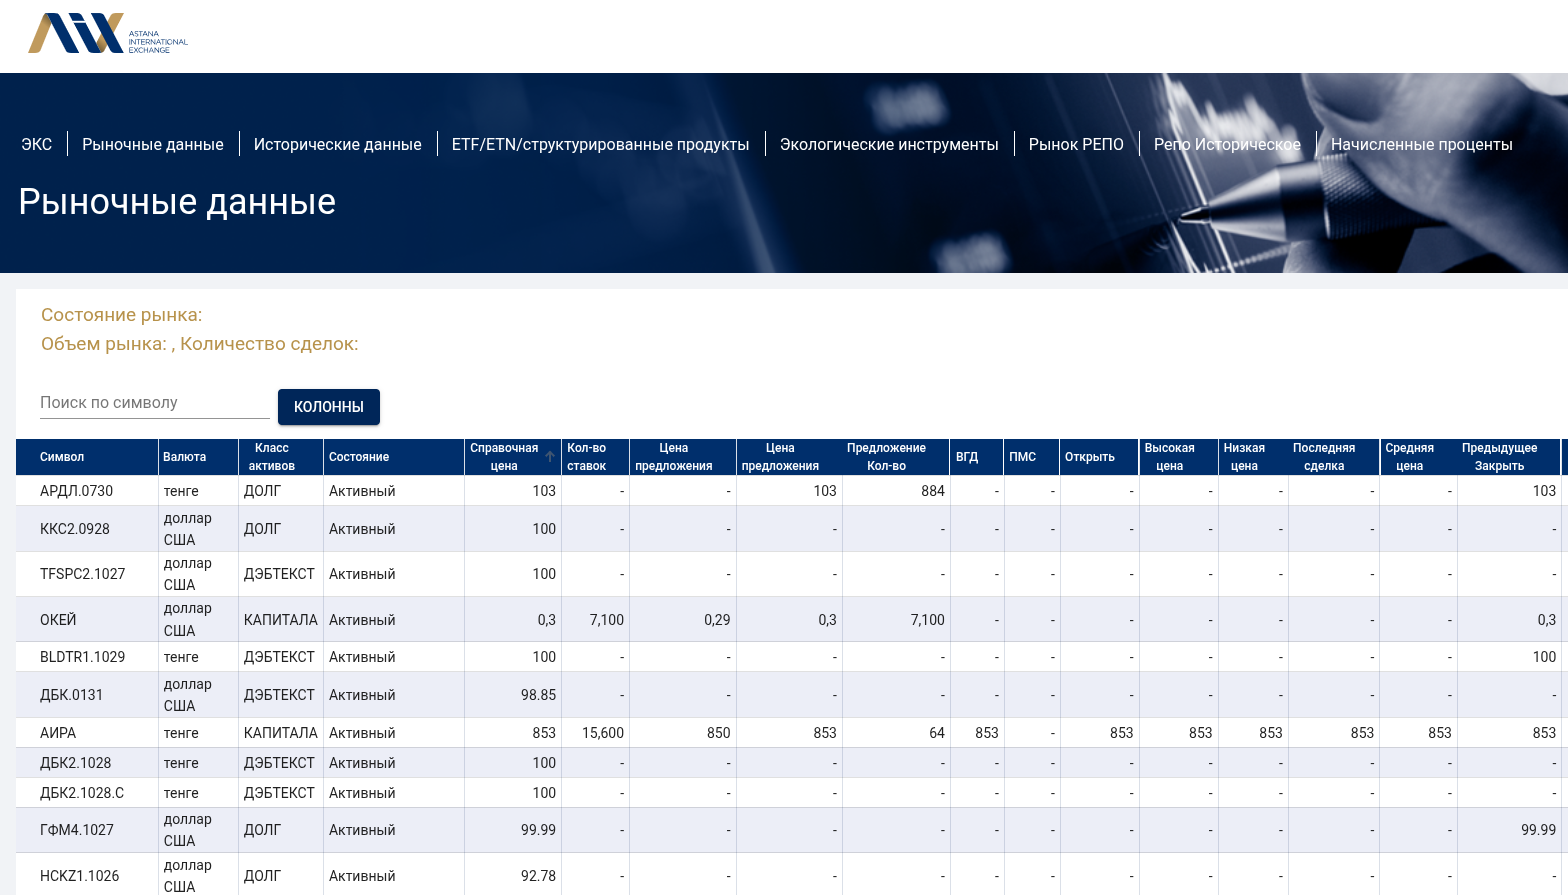1568x895 pixels.
Task: Select the HCKZ1.1026 symbol
Action: click(x=80, y=876)
